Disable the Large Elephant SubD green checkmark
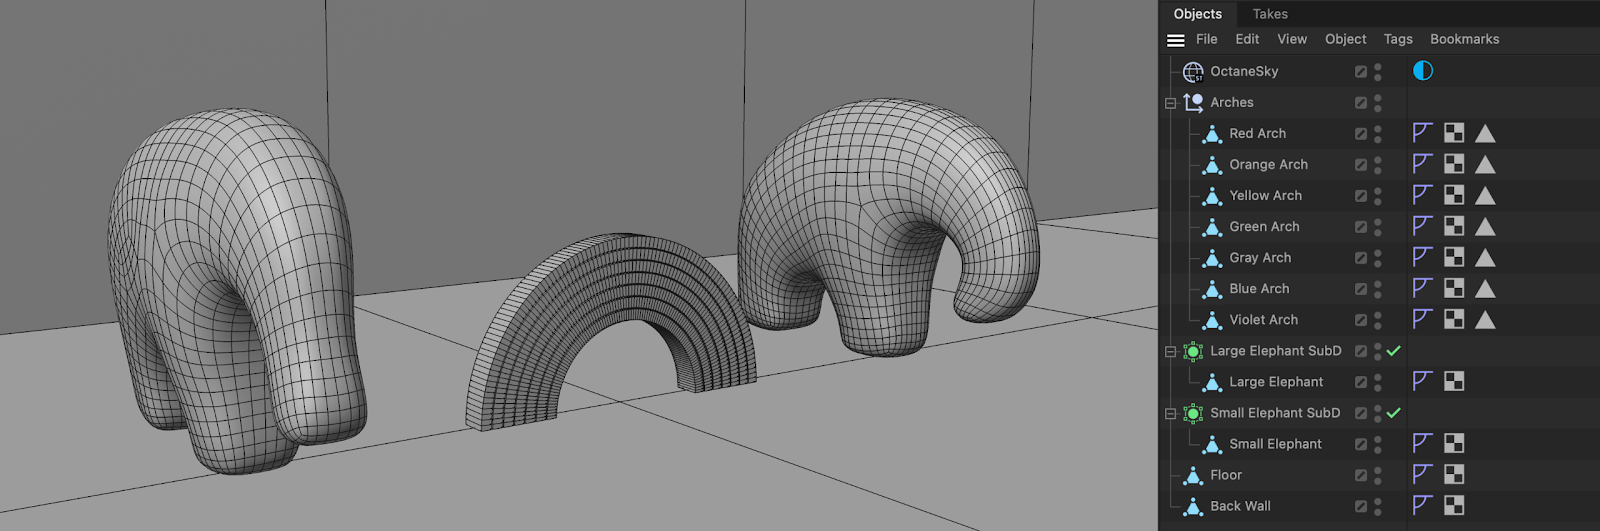1600x531 pixels. pos(1394,351)
